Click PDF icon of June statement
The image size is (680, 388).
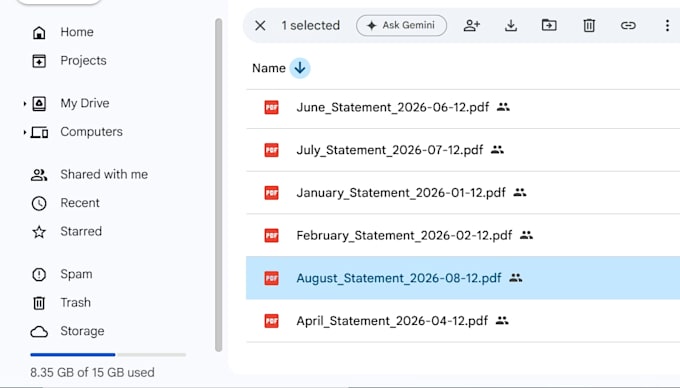[x=271, y=107]
